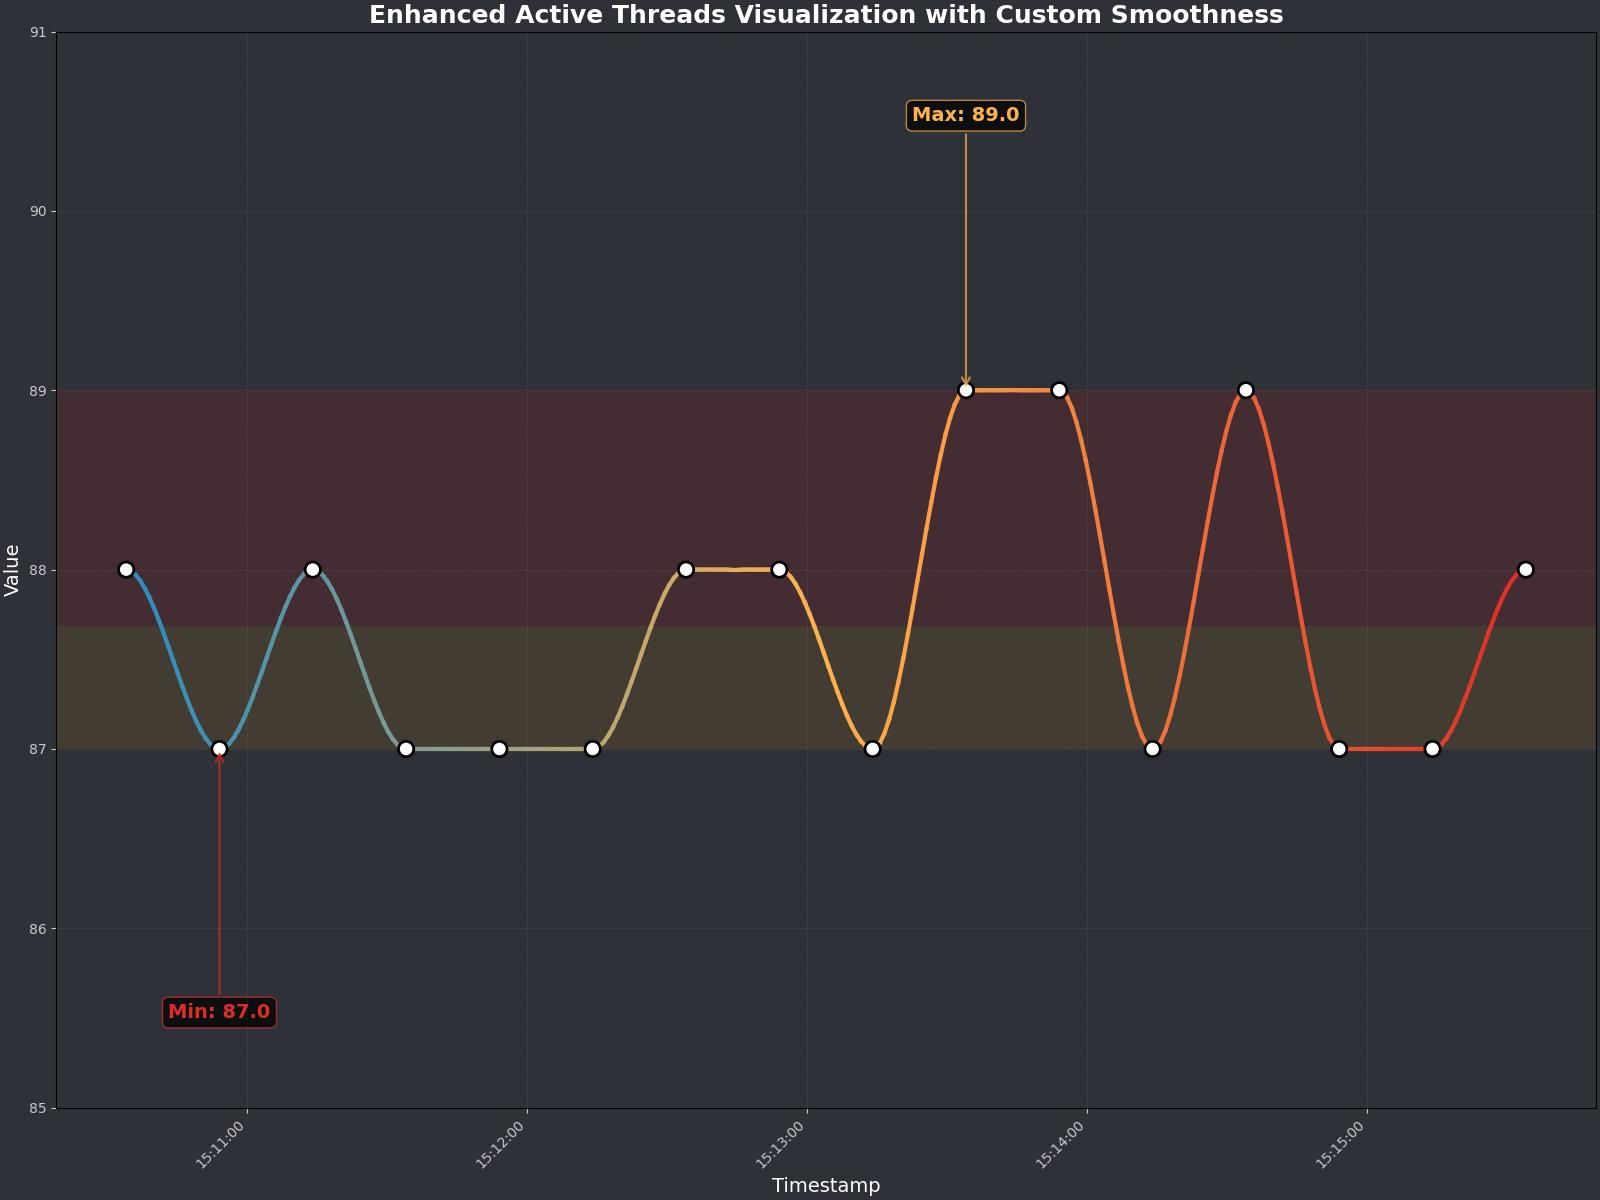Click the 91 y-axis tick label
This screenshot has height=1200, width=1600.
(x=38, y=33)
